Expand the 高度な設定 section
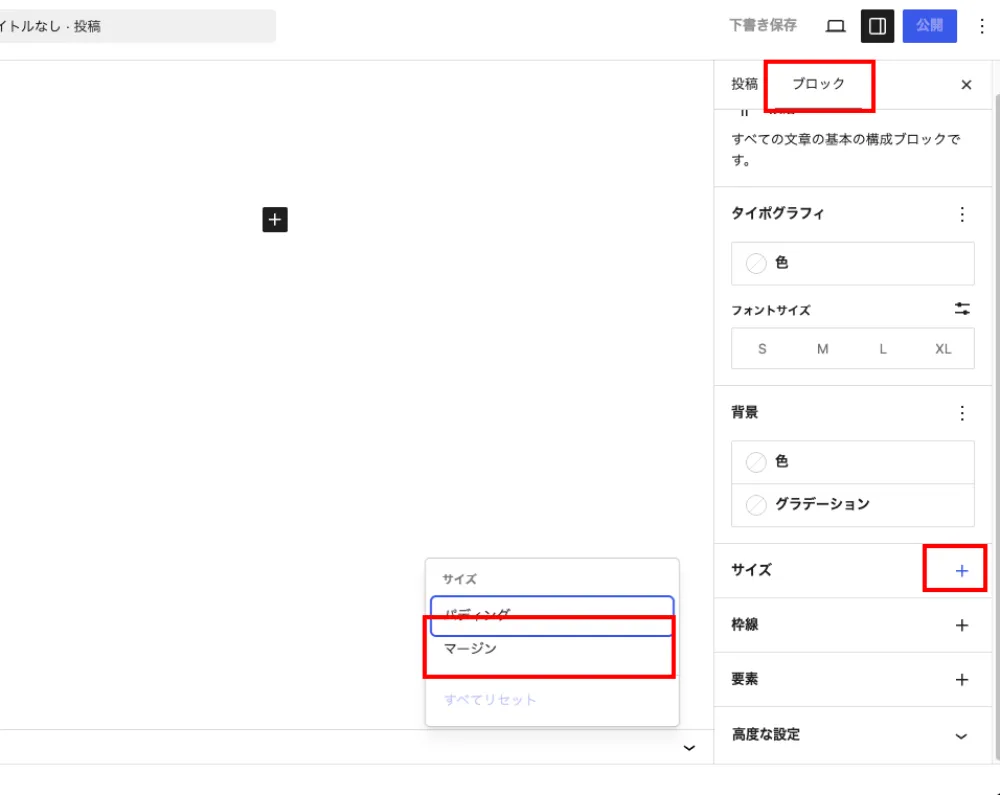Screen dimensions: 1000x795 853,735
